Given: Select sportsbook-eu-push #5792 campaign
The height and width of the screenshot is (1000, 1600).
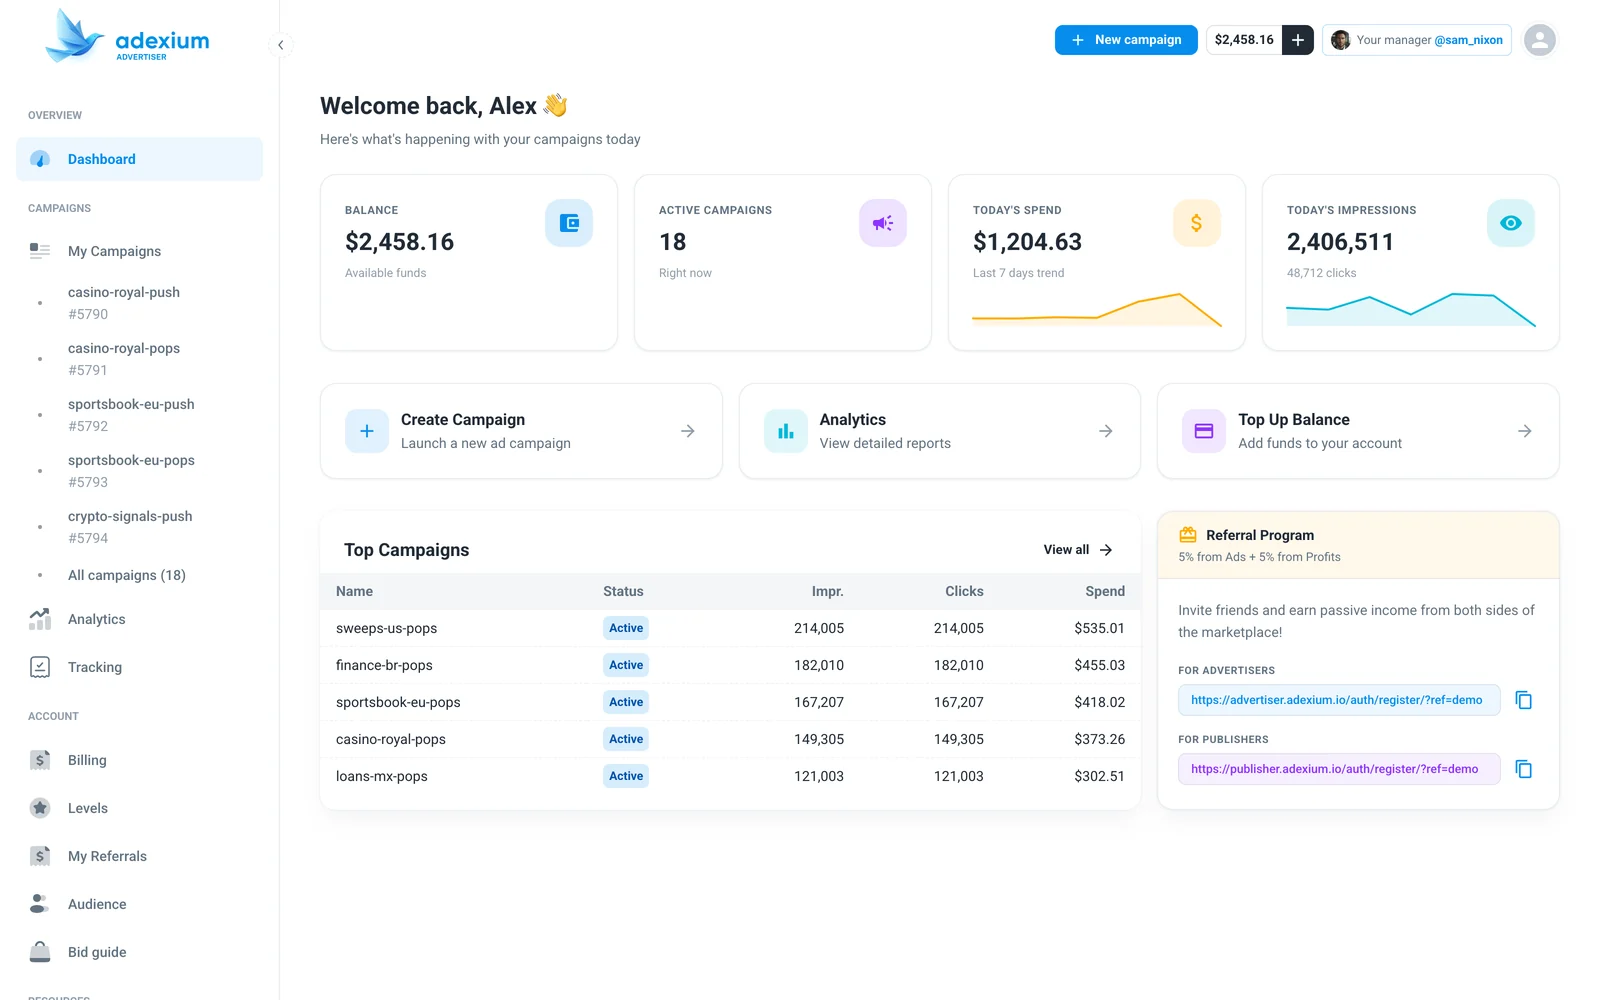Looking at the screenshot, I should [139, 415].
